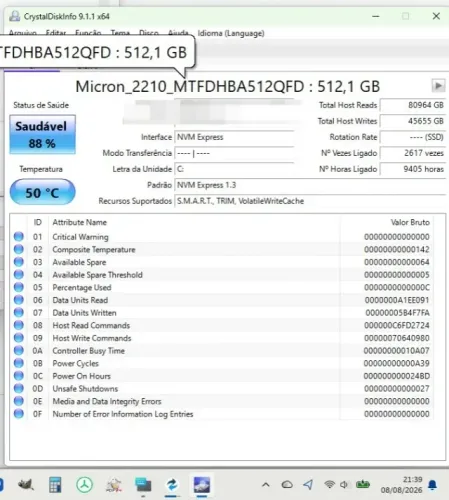
Task: Open the Editar menu
Action: [56, 33]
